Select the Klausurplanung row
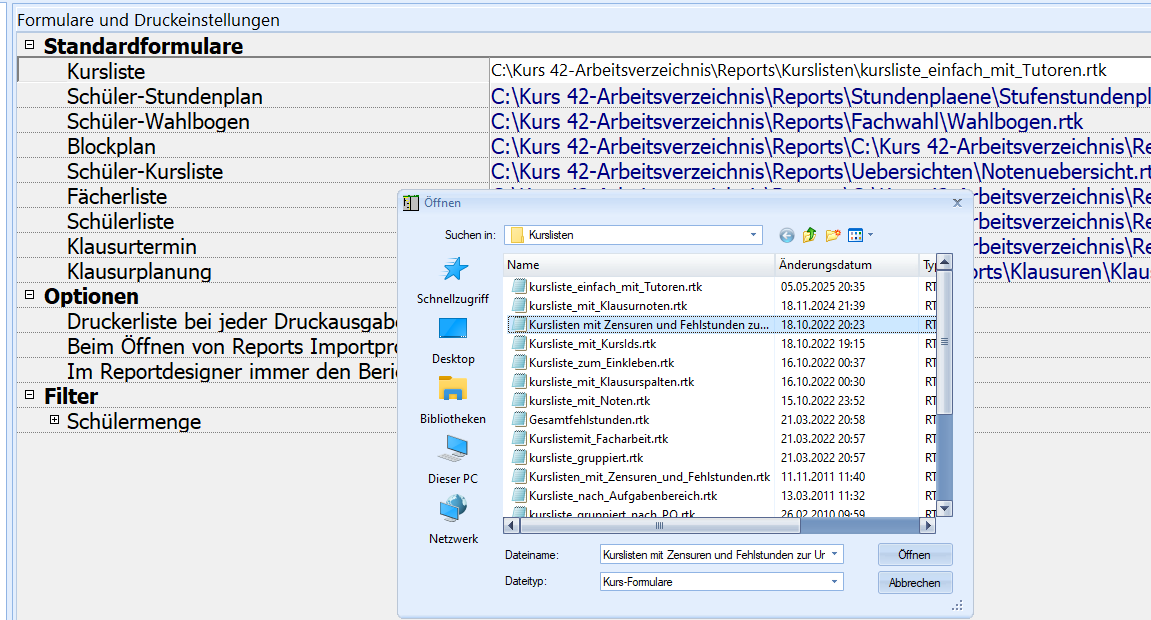The image size is (1151, 620). (208, 271)
